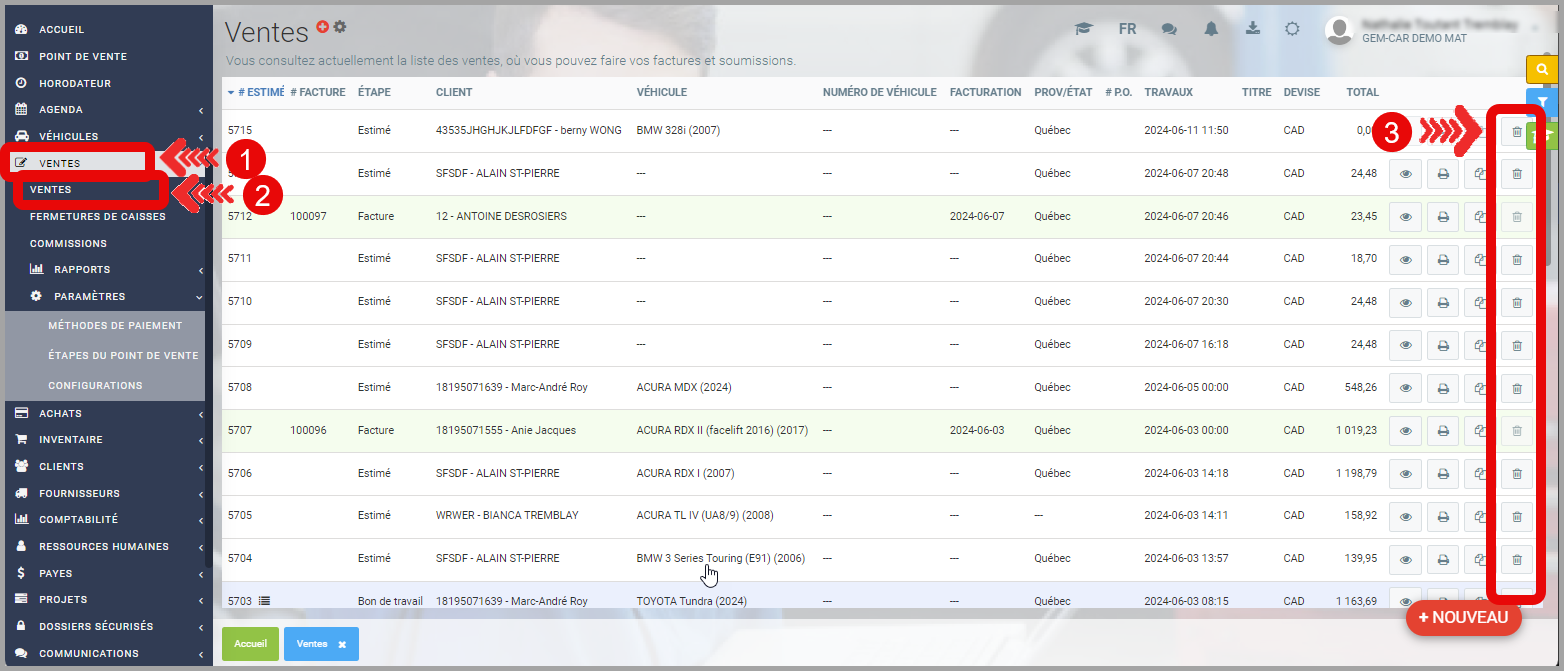
Task: Print estimate 5711 using printer icon
Action: point(1443,260)
